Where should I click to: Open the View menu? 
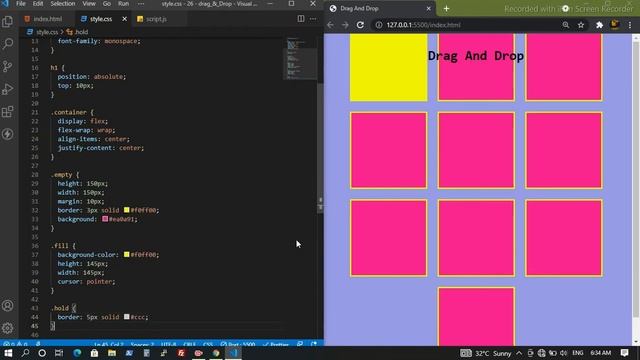89,4
